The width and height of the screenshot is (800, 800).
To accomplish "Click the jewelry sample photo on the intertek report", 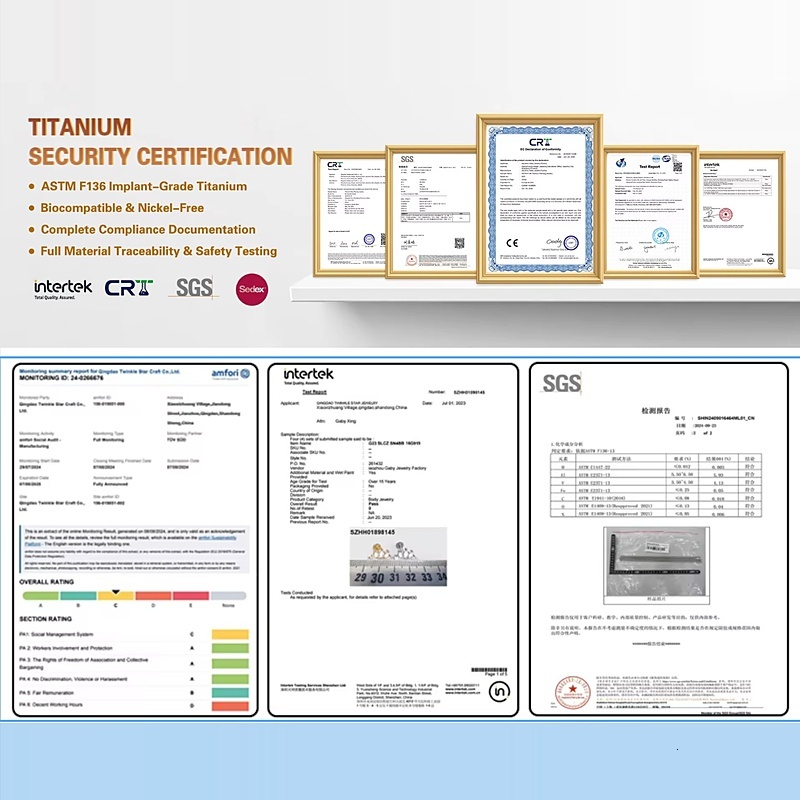I will [398, 557].
